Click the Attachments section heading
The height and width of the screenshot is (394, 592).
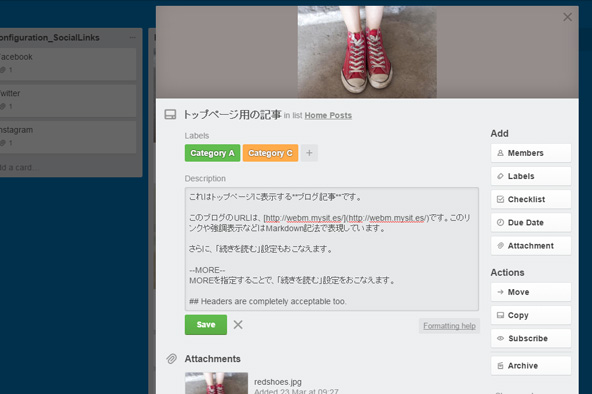213,359
